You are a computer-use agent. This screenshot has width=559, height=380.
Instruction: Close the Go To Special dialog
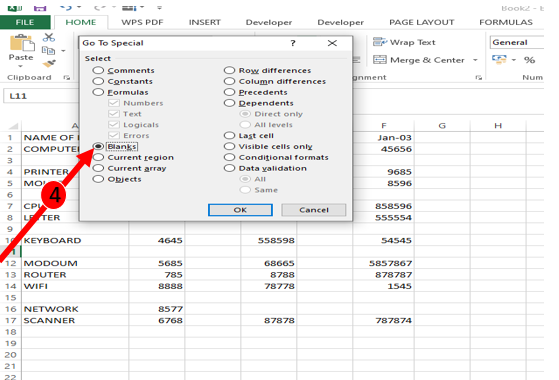tap(332, 43)
